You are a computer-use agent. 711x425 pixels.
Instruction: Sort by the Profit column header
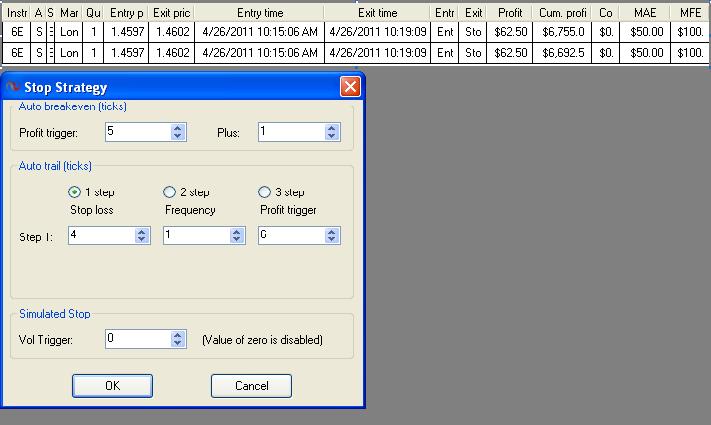point(510,13)
